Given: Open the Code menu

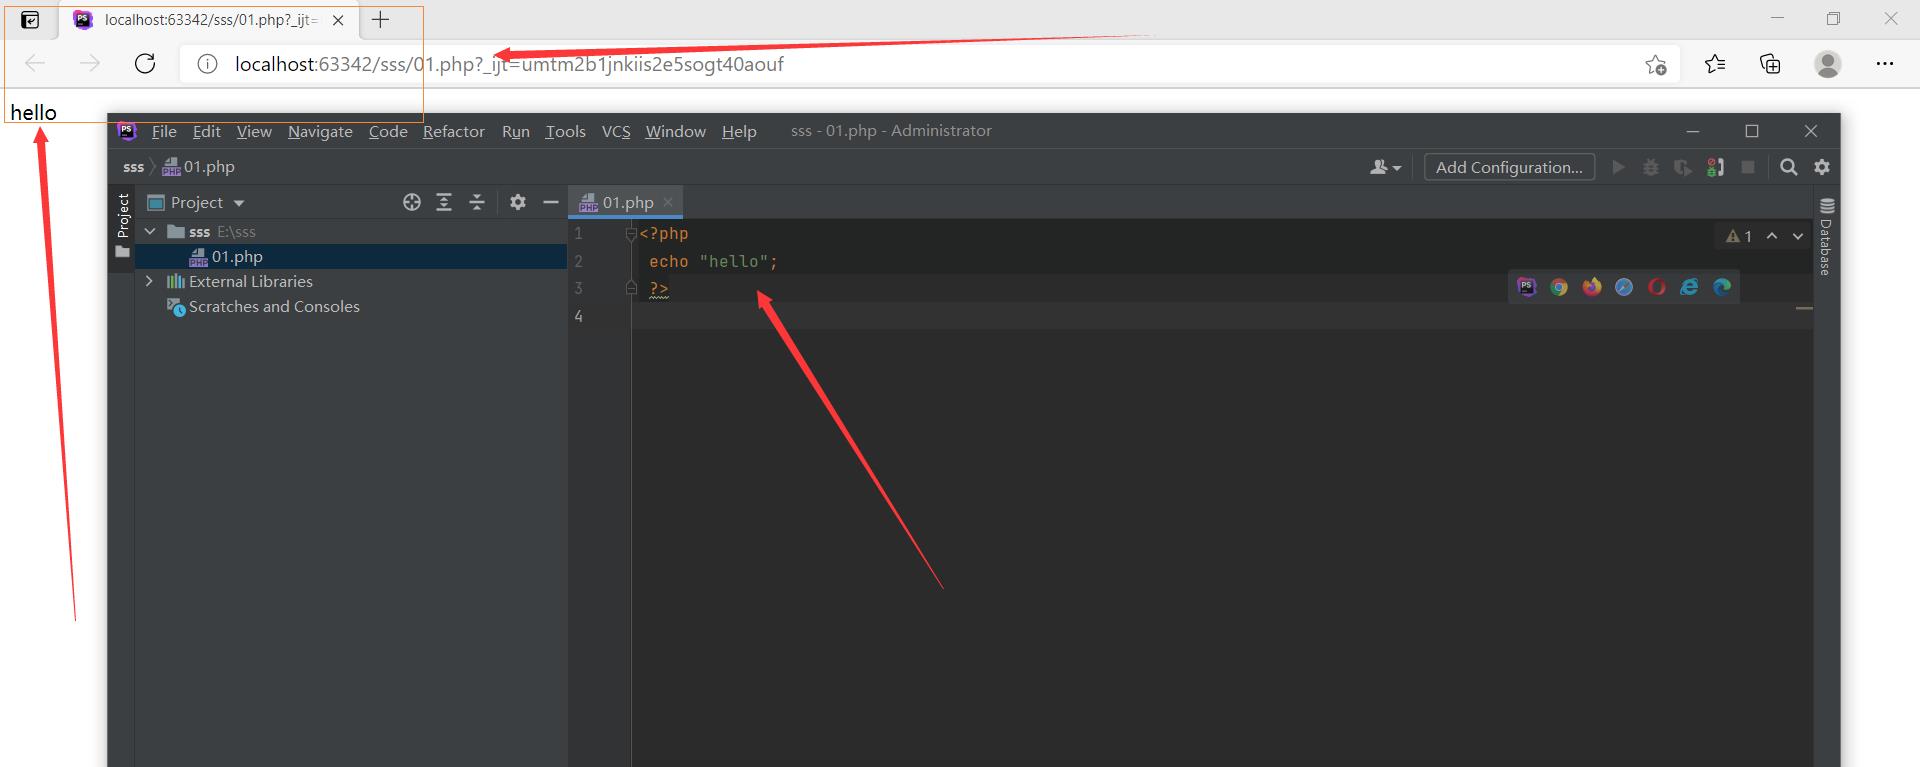Looking at the screenshot, I should tap(388, 131).
